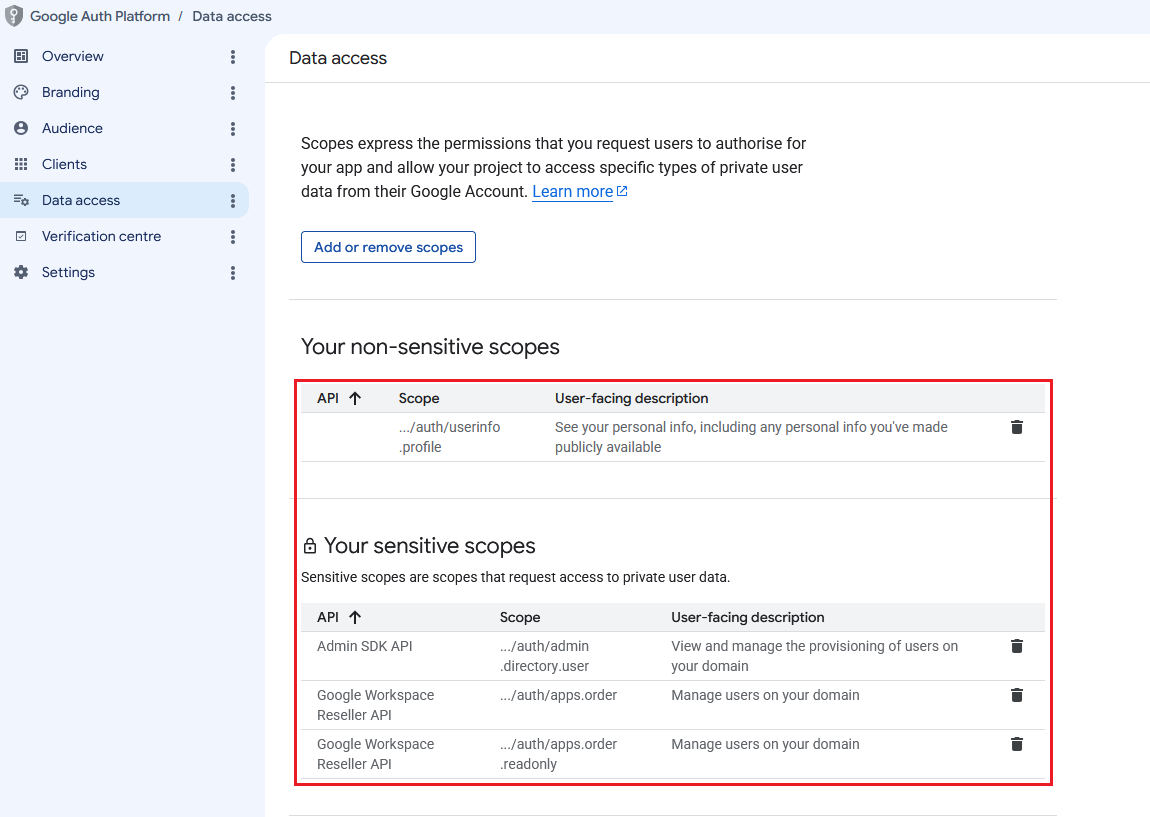1150x817 pixels.
Task: Go to Verification centre in the sidebar
Action: (x=101, y=236)
